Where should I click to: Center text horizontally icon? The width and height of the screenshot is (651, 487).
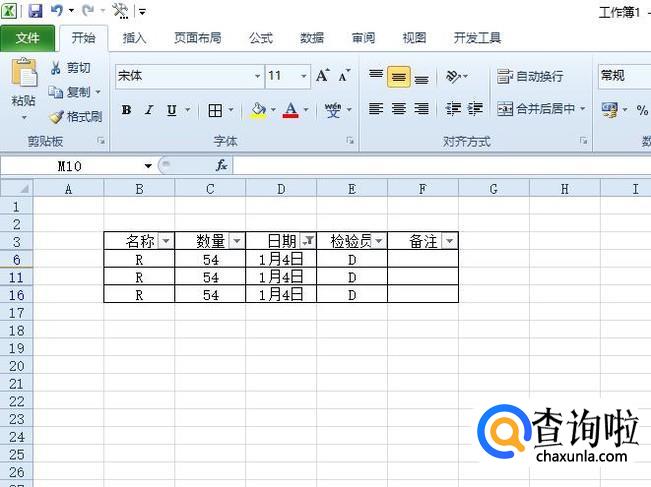[399, 109]
